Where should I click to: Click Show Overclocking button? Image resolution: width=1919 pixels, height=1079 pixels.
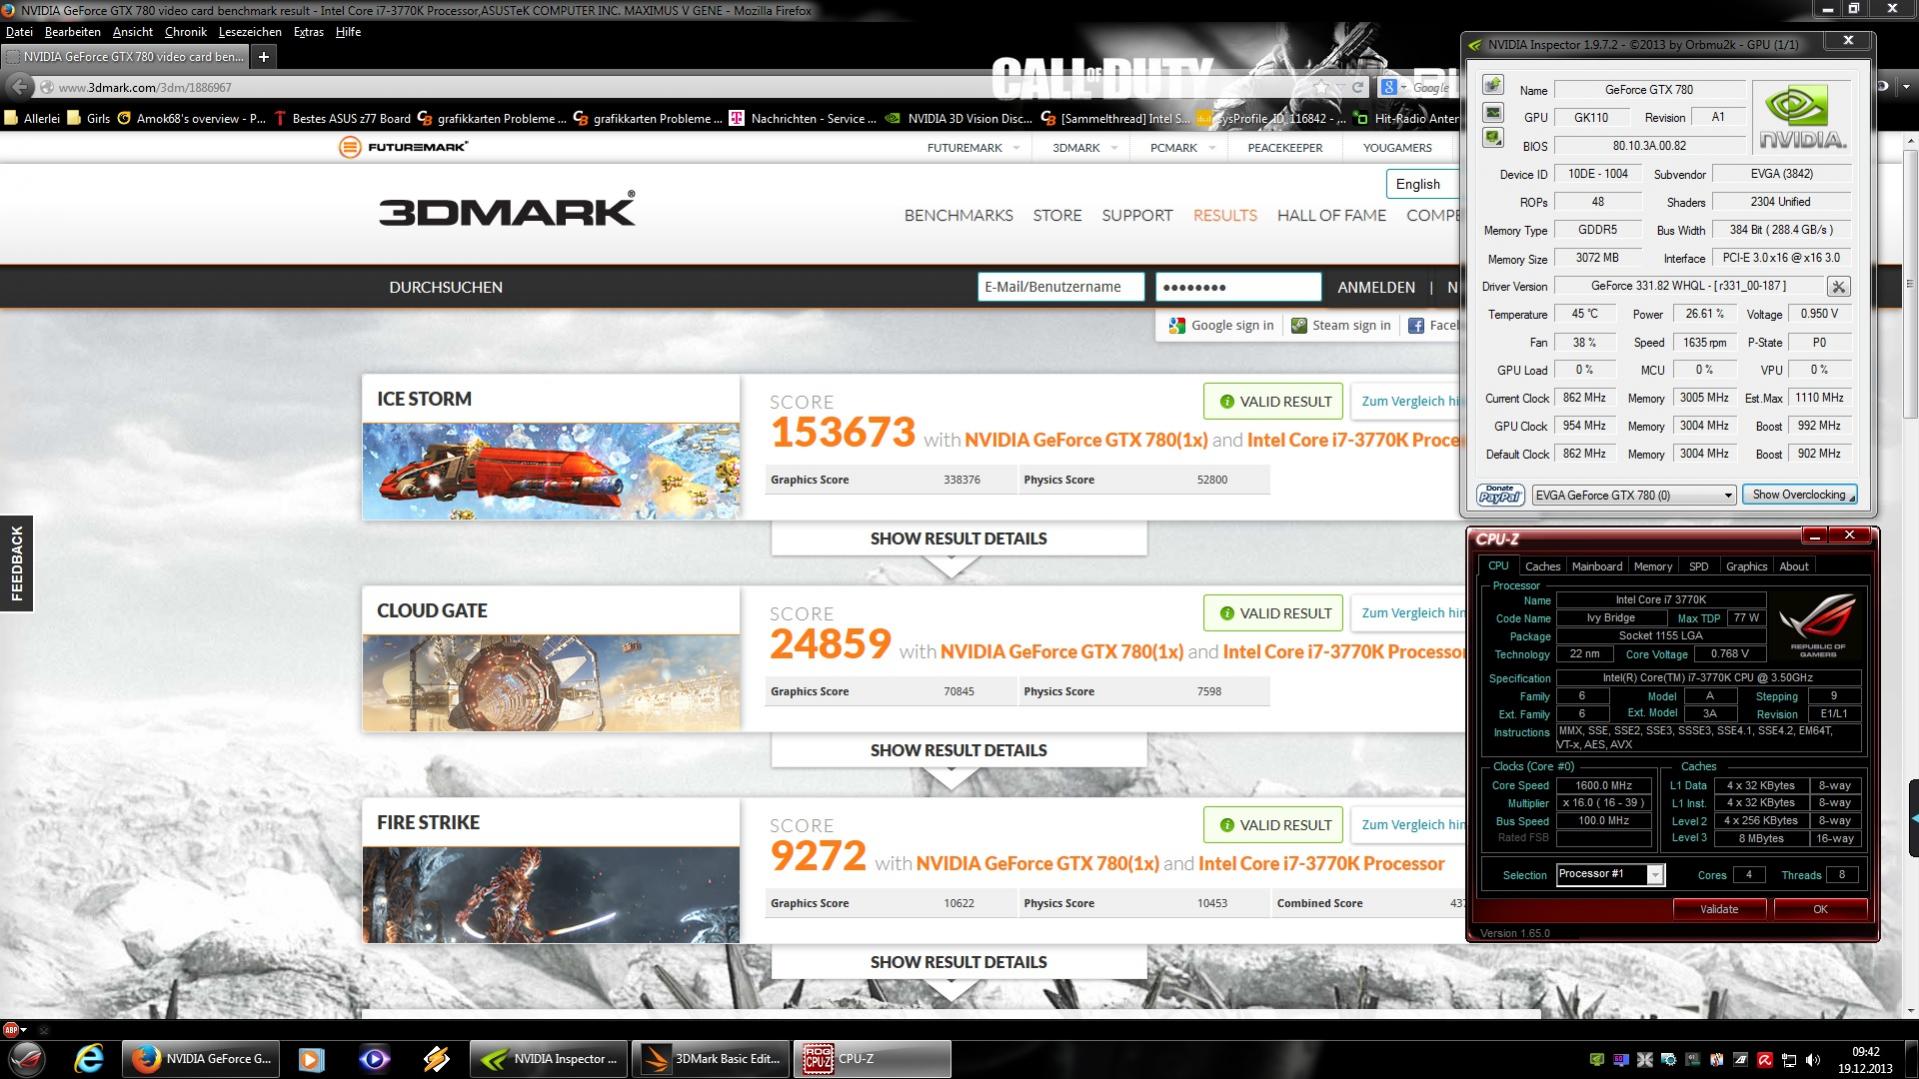[x=1799, y=495]
